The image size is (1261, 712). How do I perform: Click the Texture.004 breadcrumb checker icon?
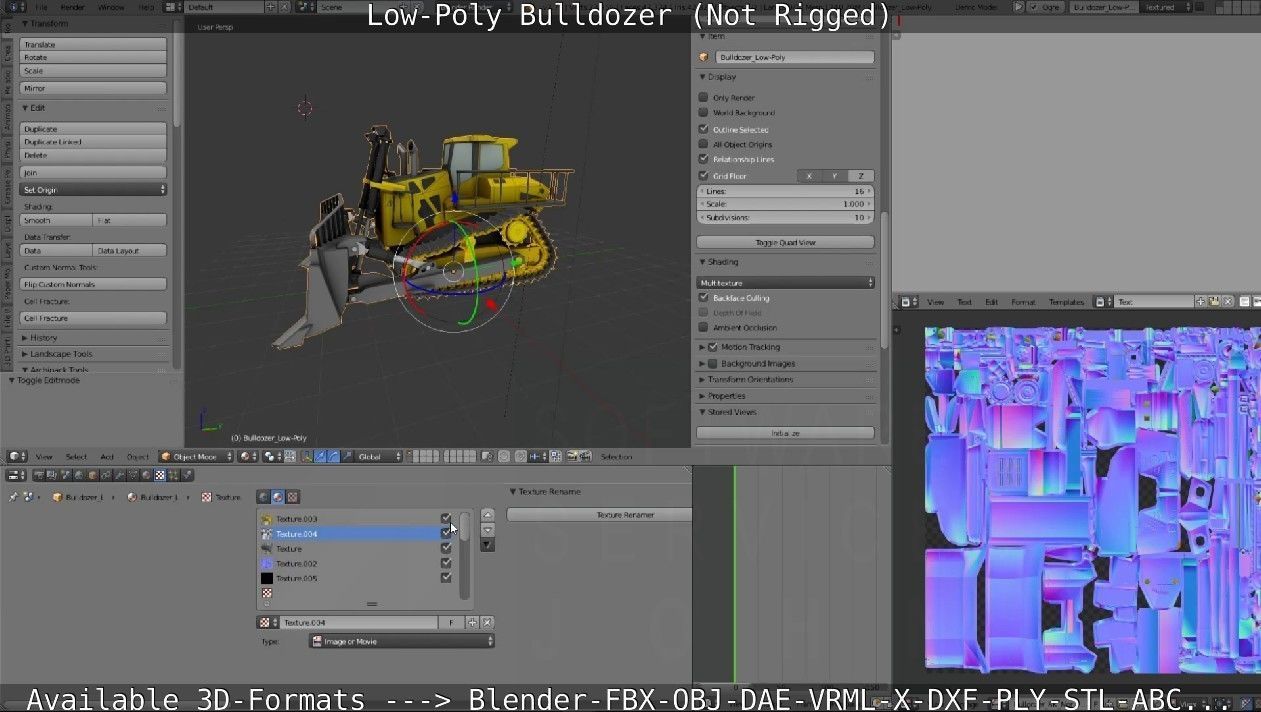(207, 497)
